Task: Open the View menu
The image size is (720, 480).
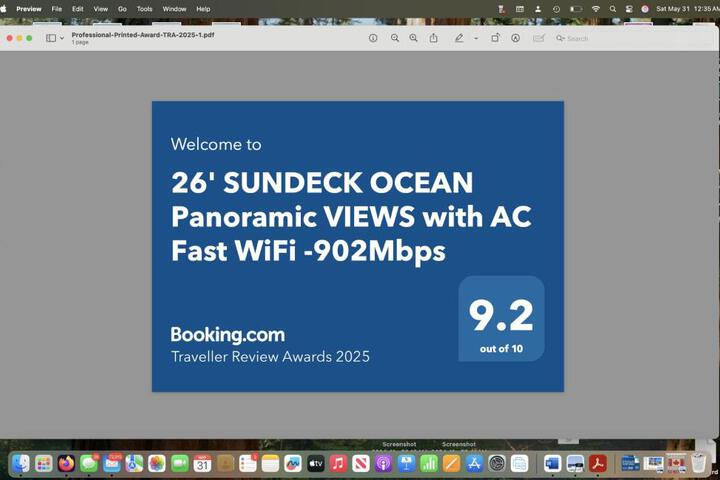Action: pos(101,9)
